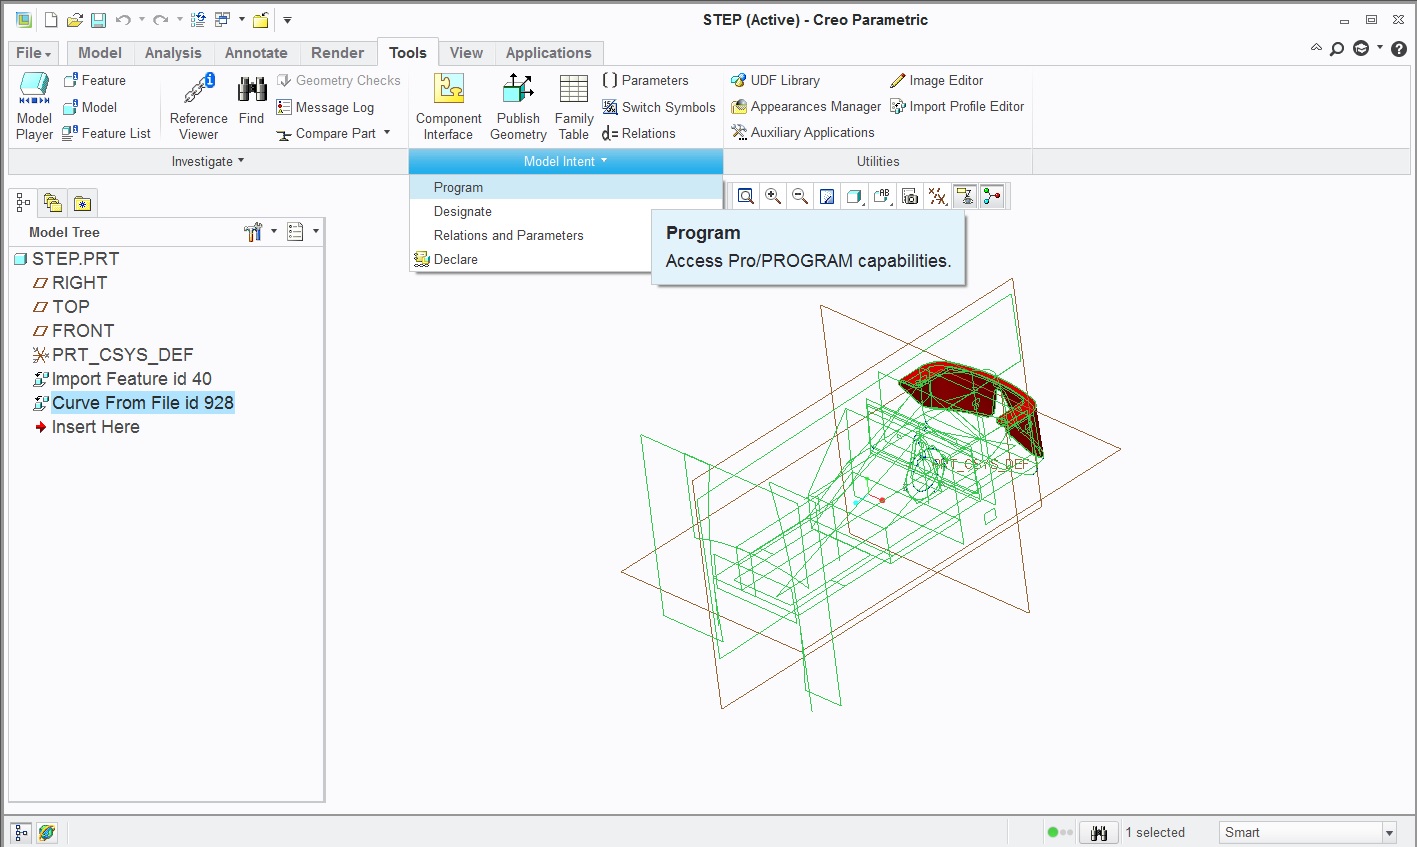Click the Regenerate icon in quick access toolbar
This screenshot has width=1417, height=847.
(198, 20)
